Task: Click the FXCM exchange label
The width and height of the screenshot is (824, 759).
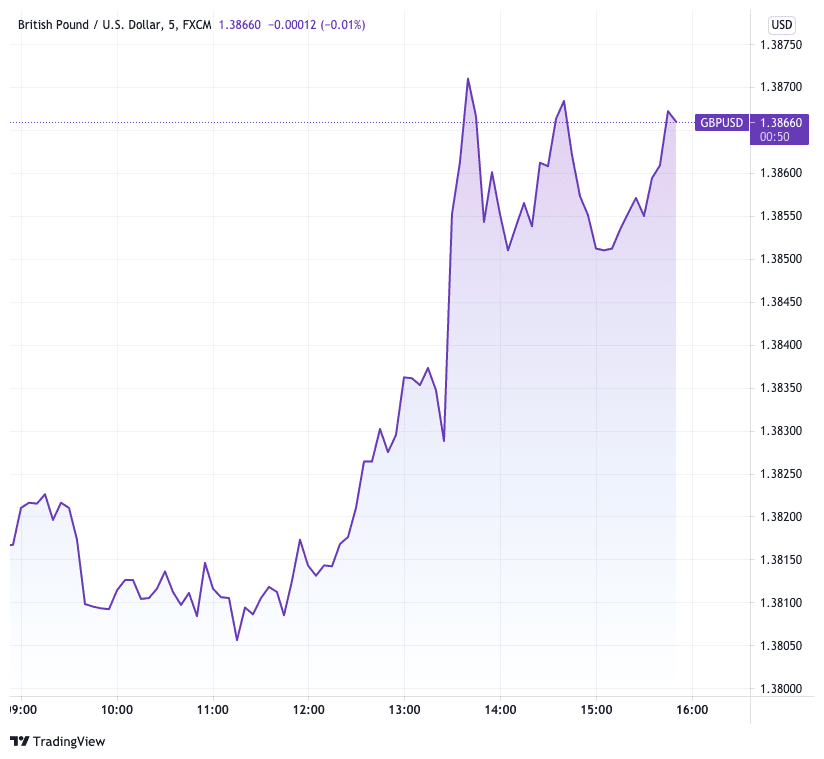Action: (196, 24)
